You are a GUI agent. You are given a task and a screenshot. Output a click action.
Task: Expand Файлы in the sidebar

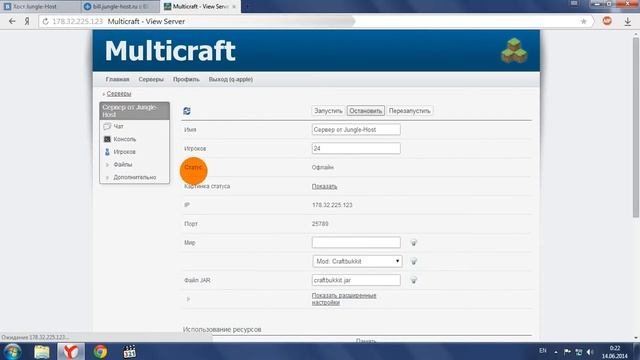tap(122, 164)
